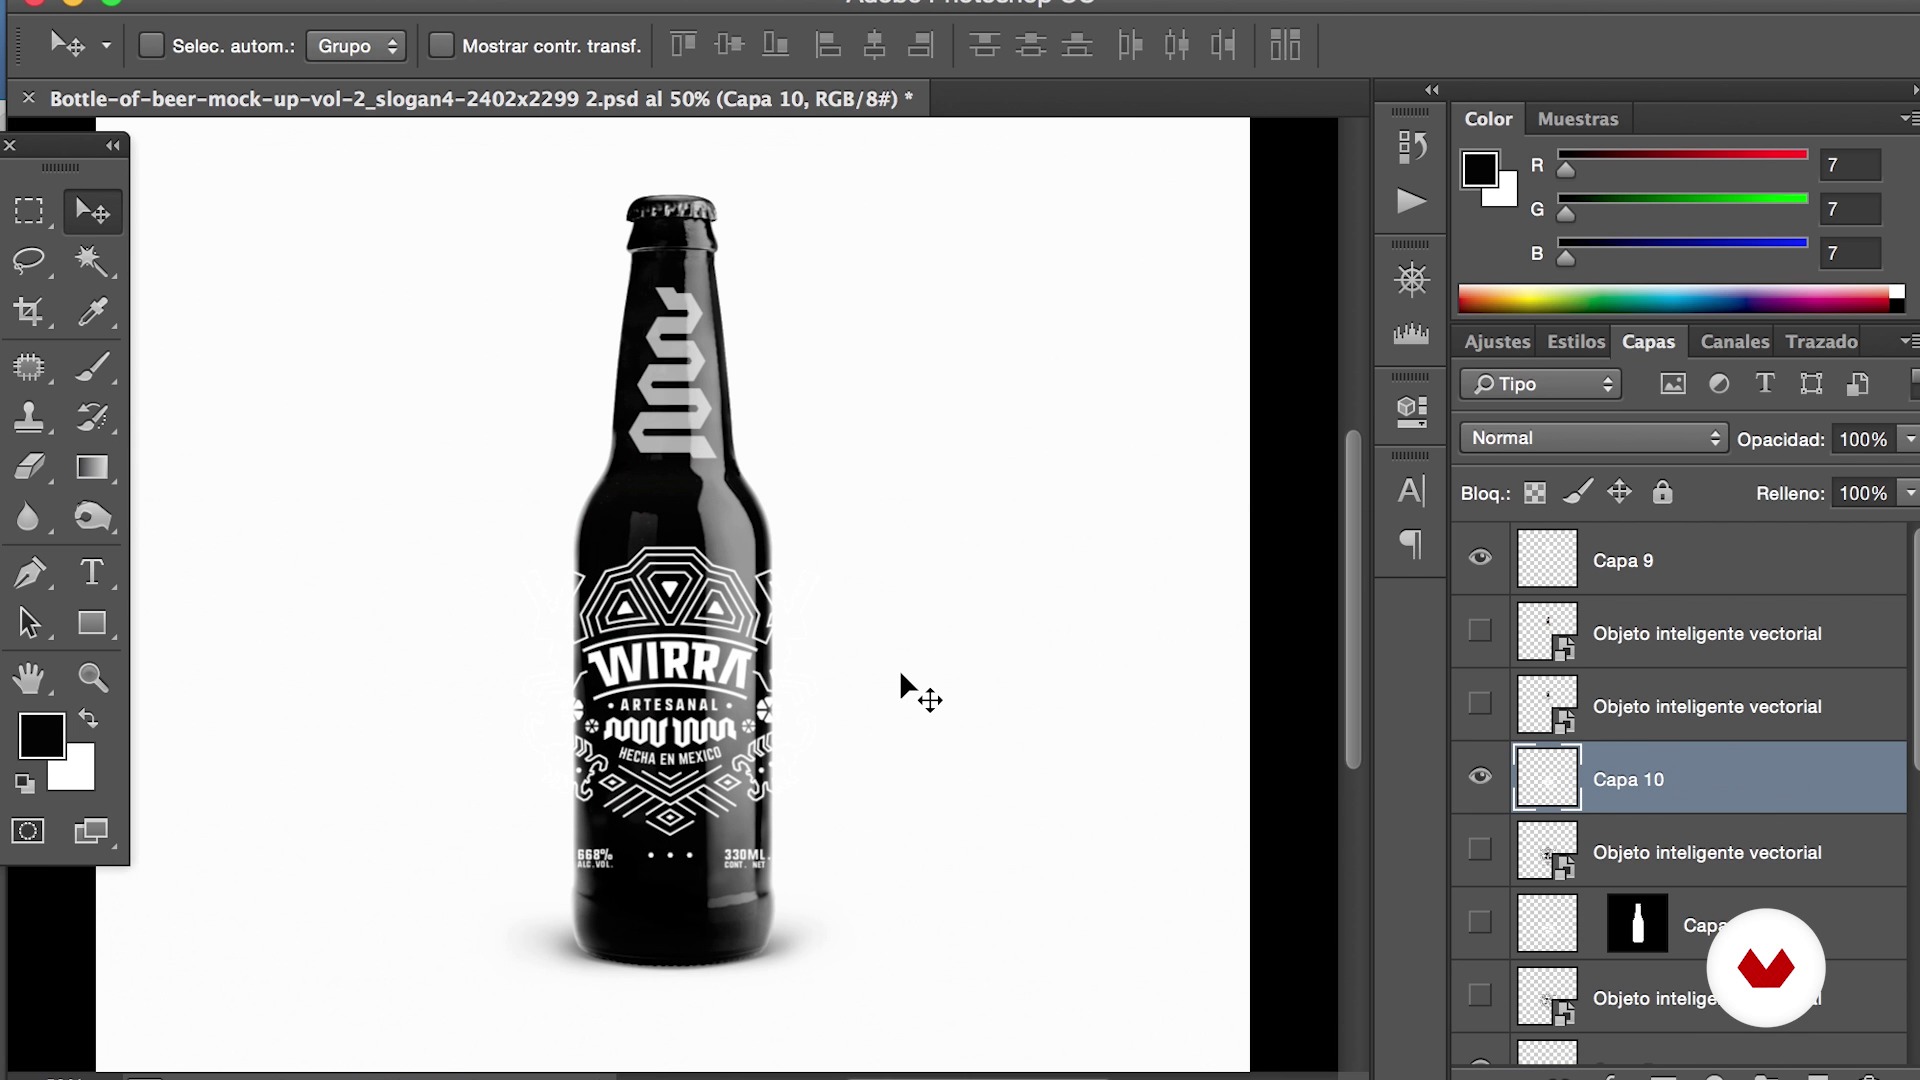This screenshot has height=1080, width=1920.
Task: Select the Healing Brush tool
Action: 28,367
